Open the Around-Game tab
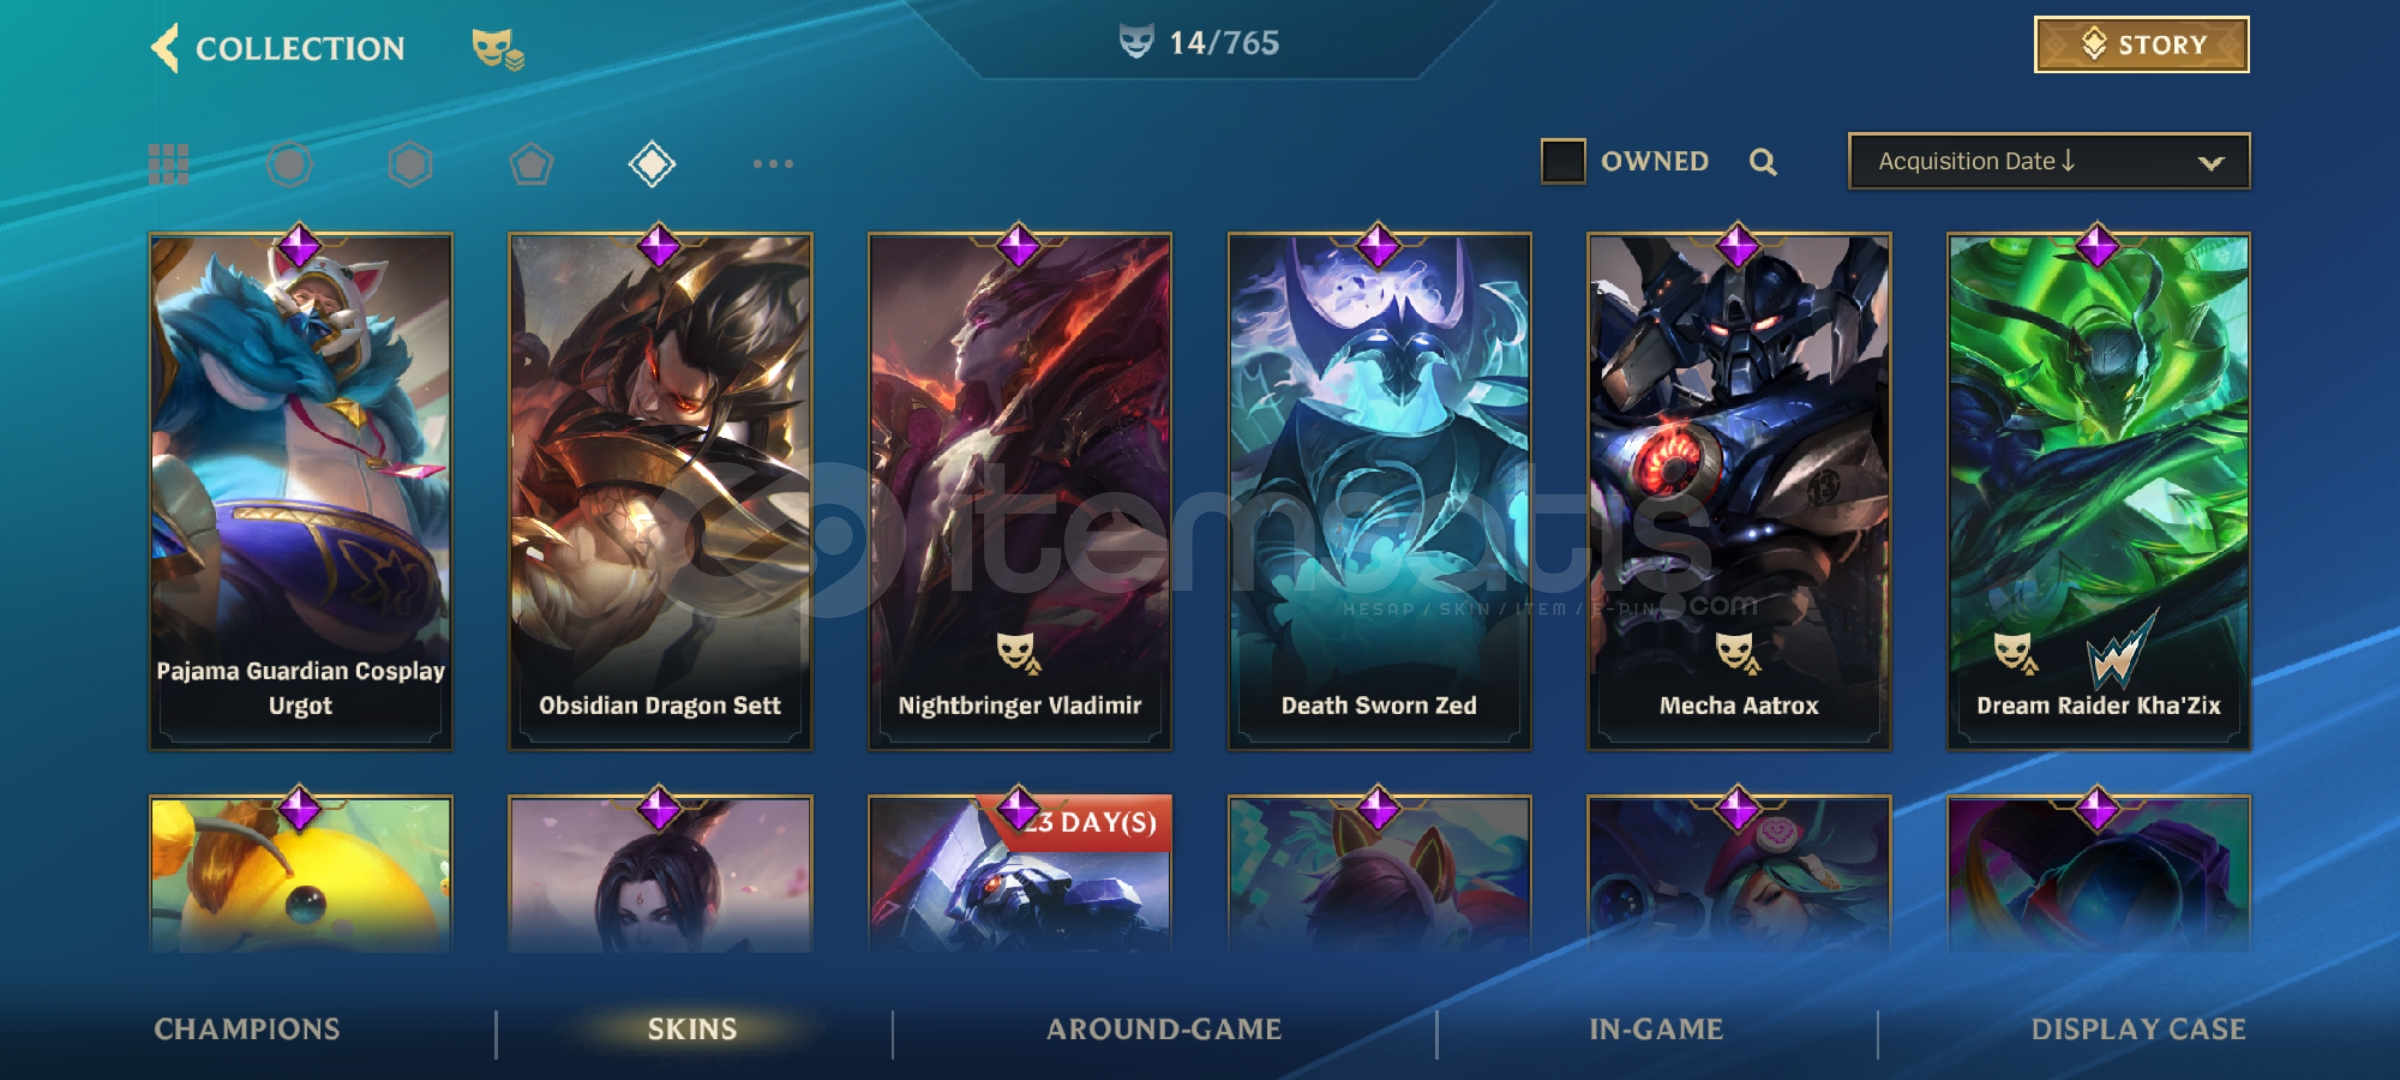The height and width of the screenshot is (1080, 2400). [1164, 1029]
